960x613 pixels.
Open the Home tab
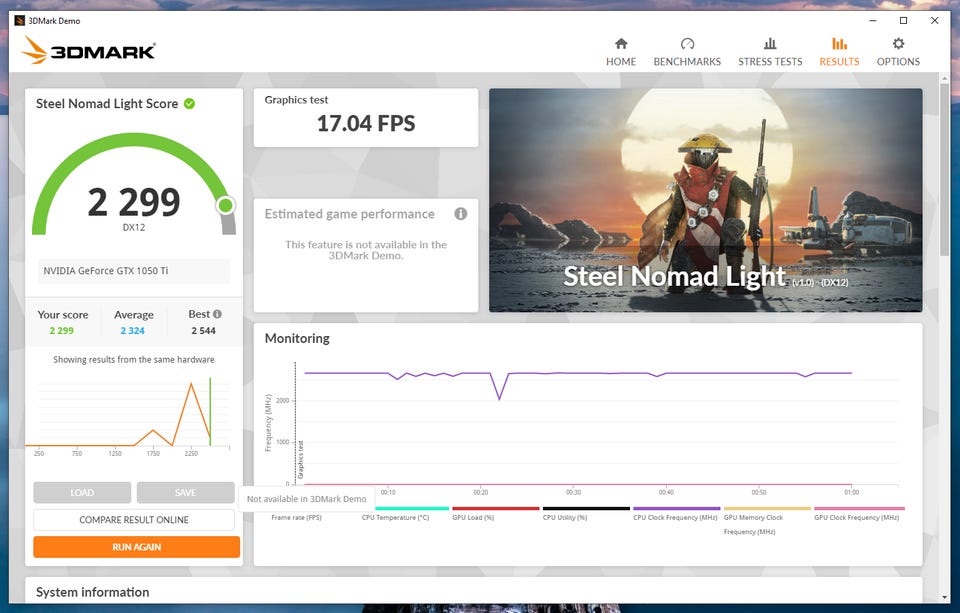(621, 52)
